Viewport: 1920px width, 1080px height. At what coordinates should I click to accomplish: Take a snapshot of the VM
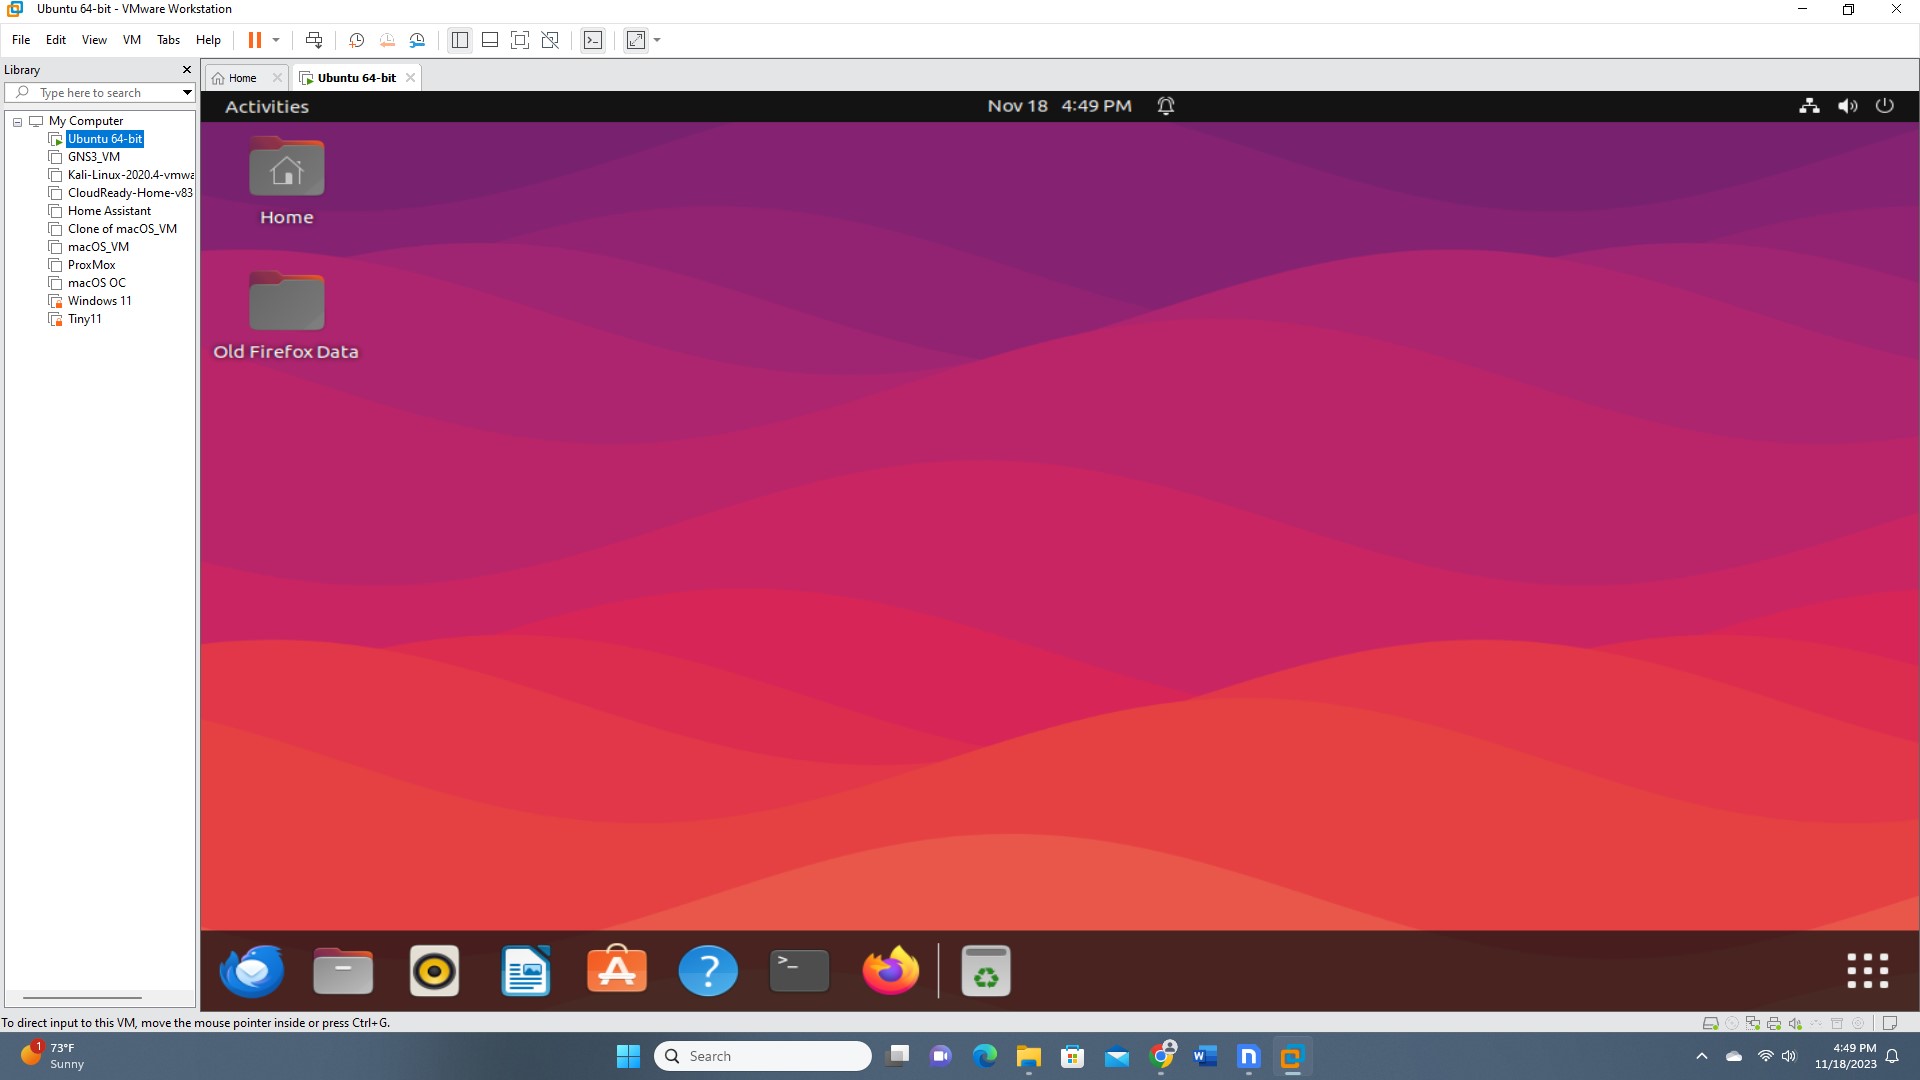[356, 40]
